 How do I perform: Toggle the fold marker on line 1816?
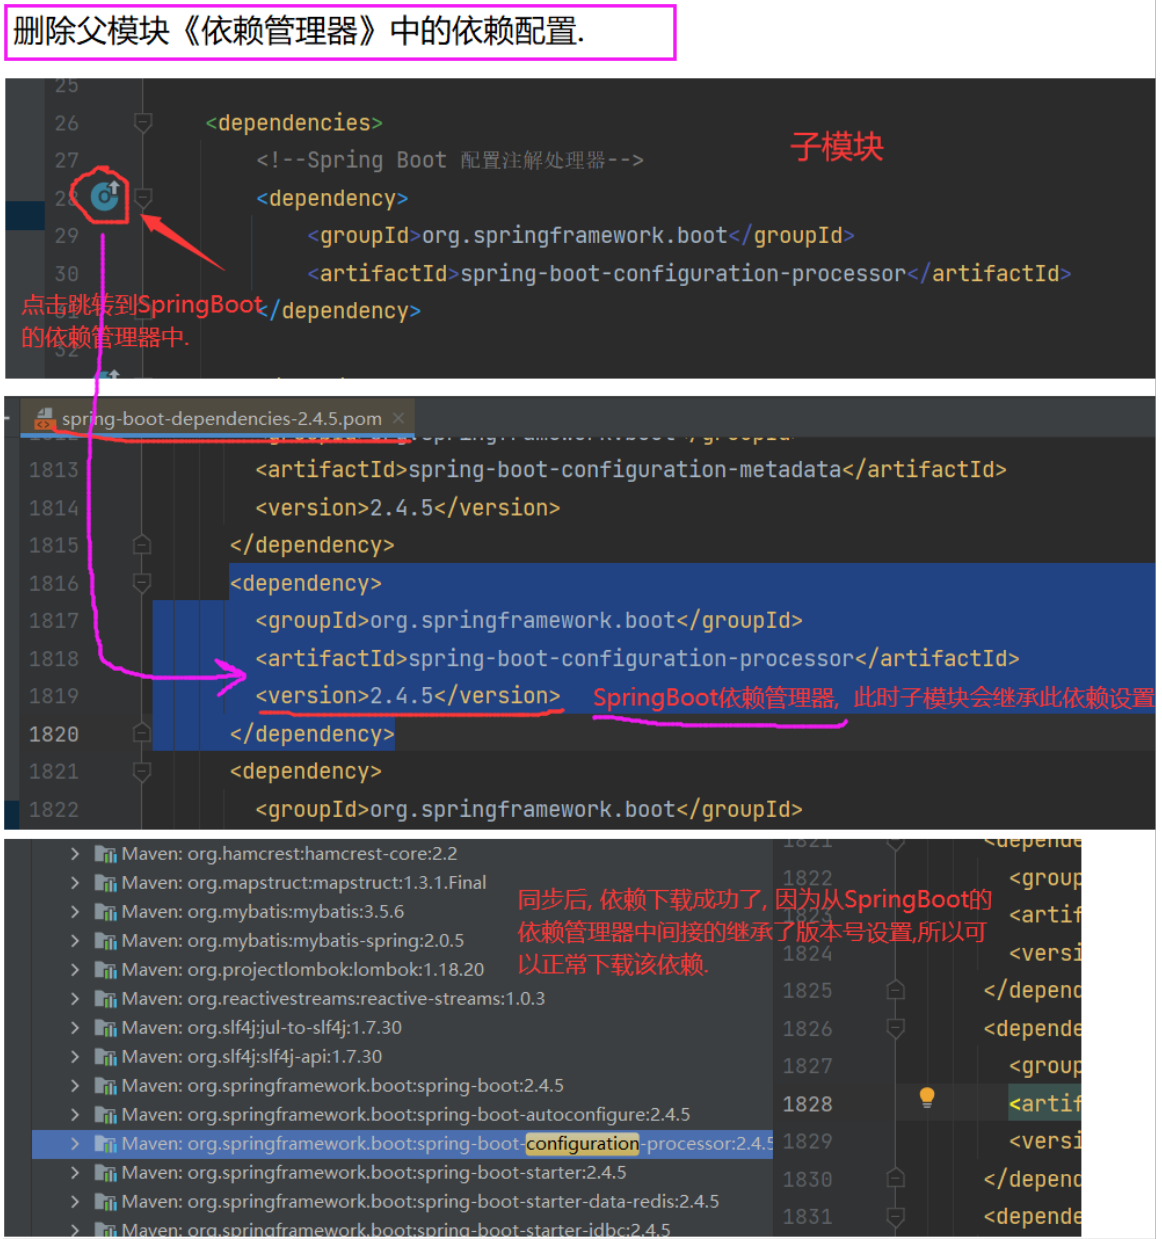(x=142, y=583)
